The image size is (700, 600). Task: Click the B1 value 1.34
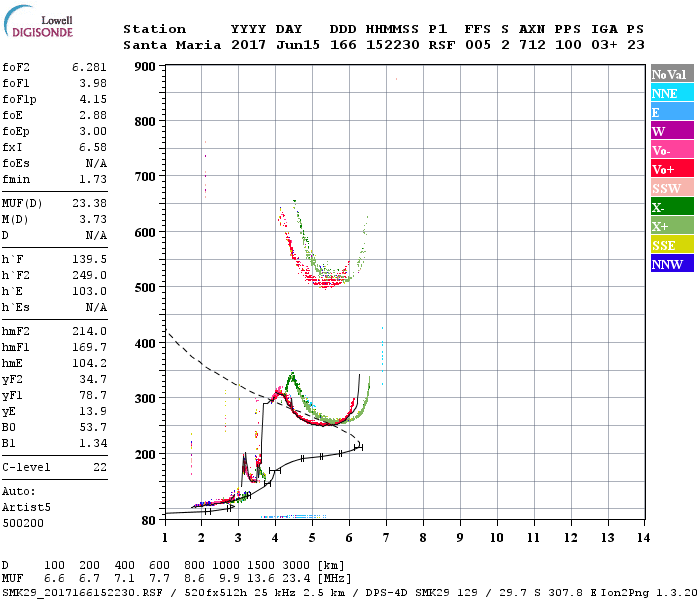click(93, 444)
